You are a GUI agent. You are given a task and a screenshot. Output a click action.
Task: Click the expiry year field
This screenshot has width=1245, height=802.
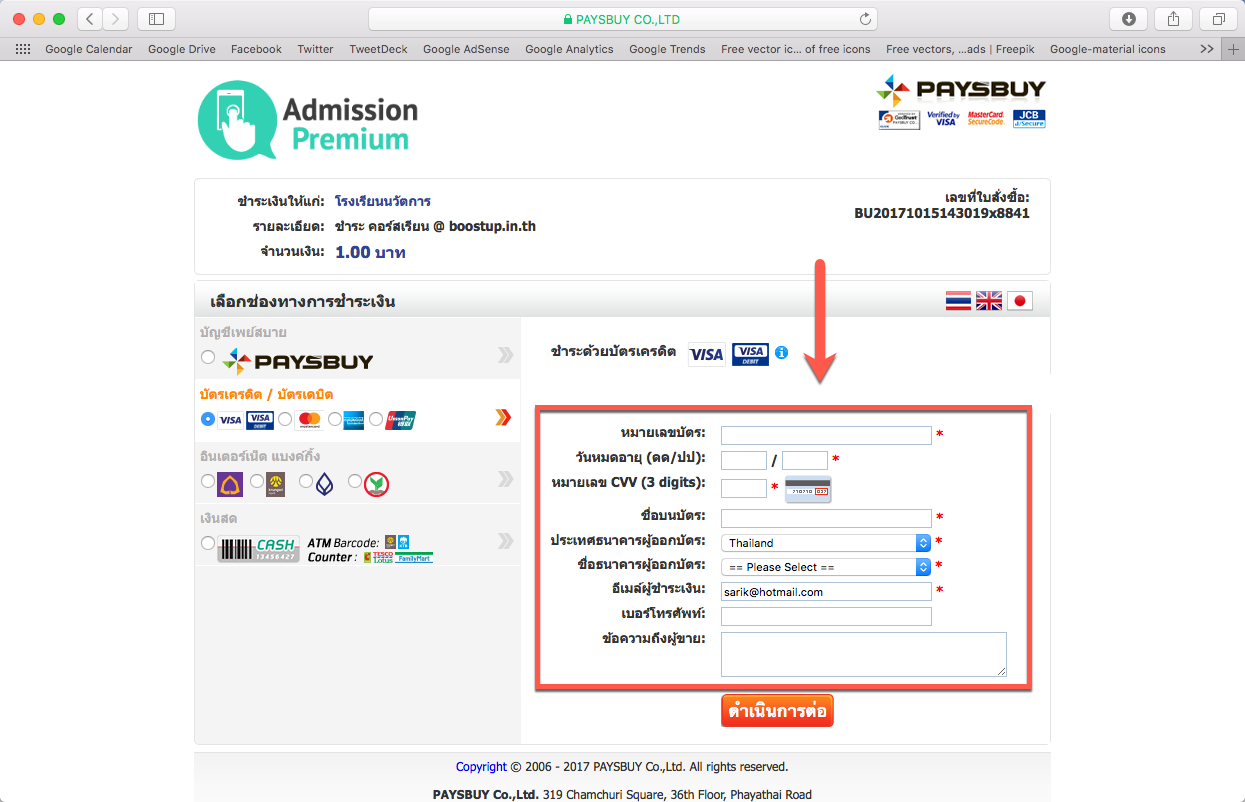pyautogui.click(x=805, y=460)
